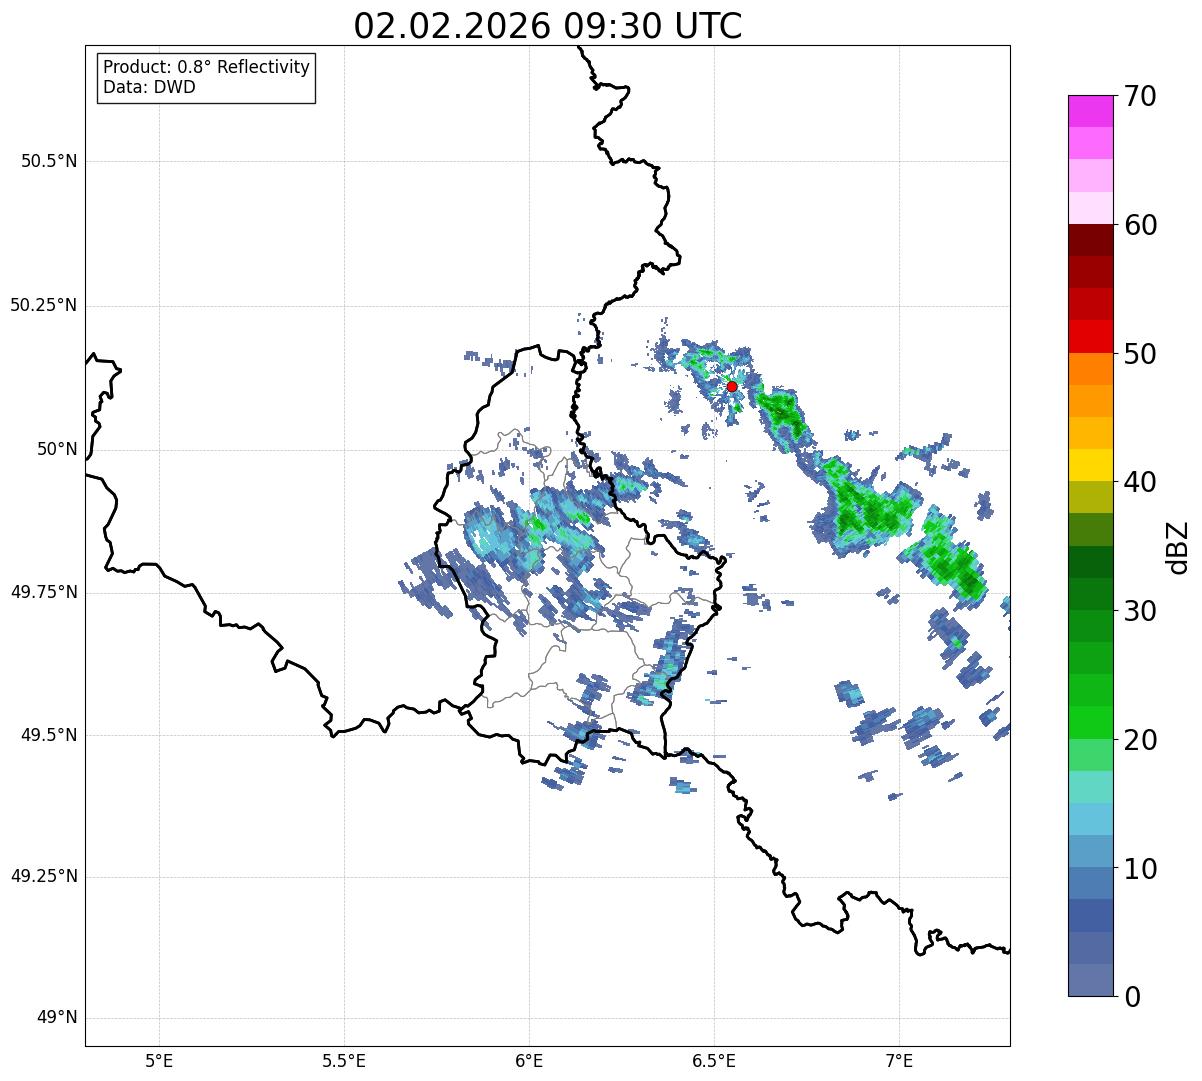This screenshot has width=1202, height=1081.
Task: Click the colorbar tick label 50
Action: 1140,354
